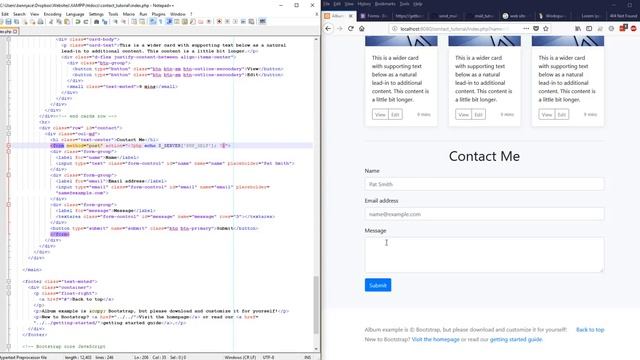Toggle indent guide in Notepad++ toolbar
Image resolution: width=640 pixels, height=360 pixels.
(169, 21)
